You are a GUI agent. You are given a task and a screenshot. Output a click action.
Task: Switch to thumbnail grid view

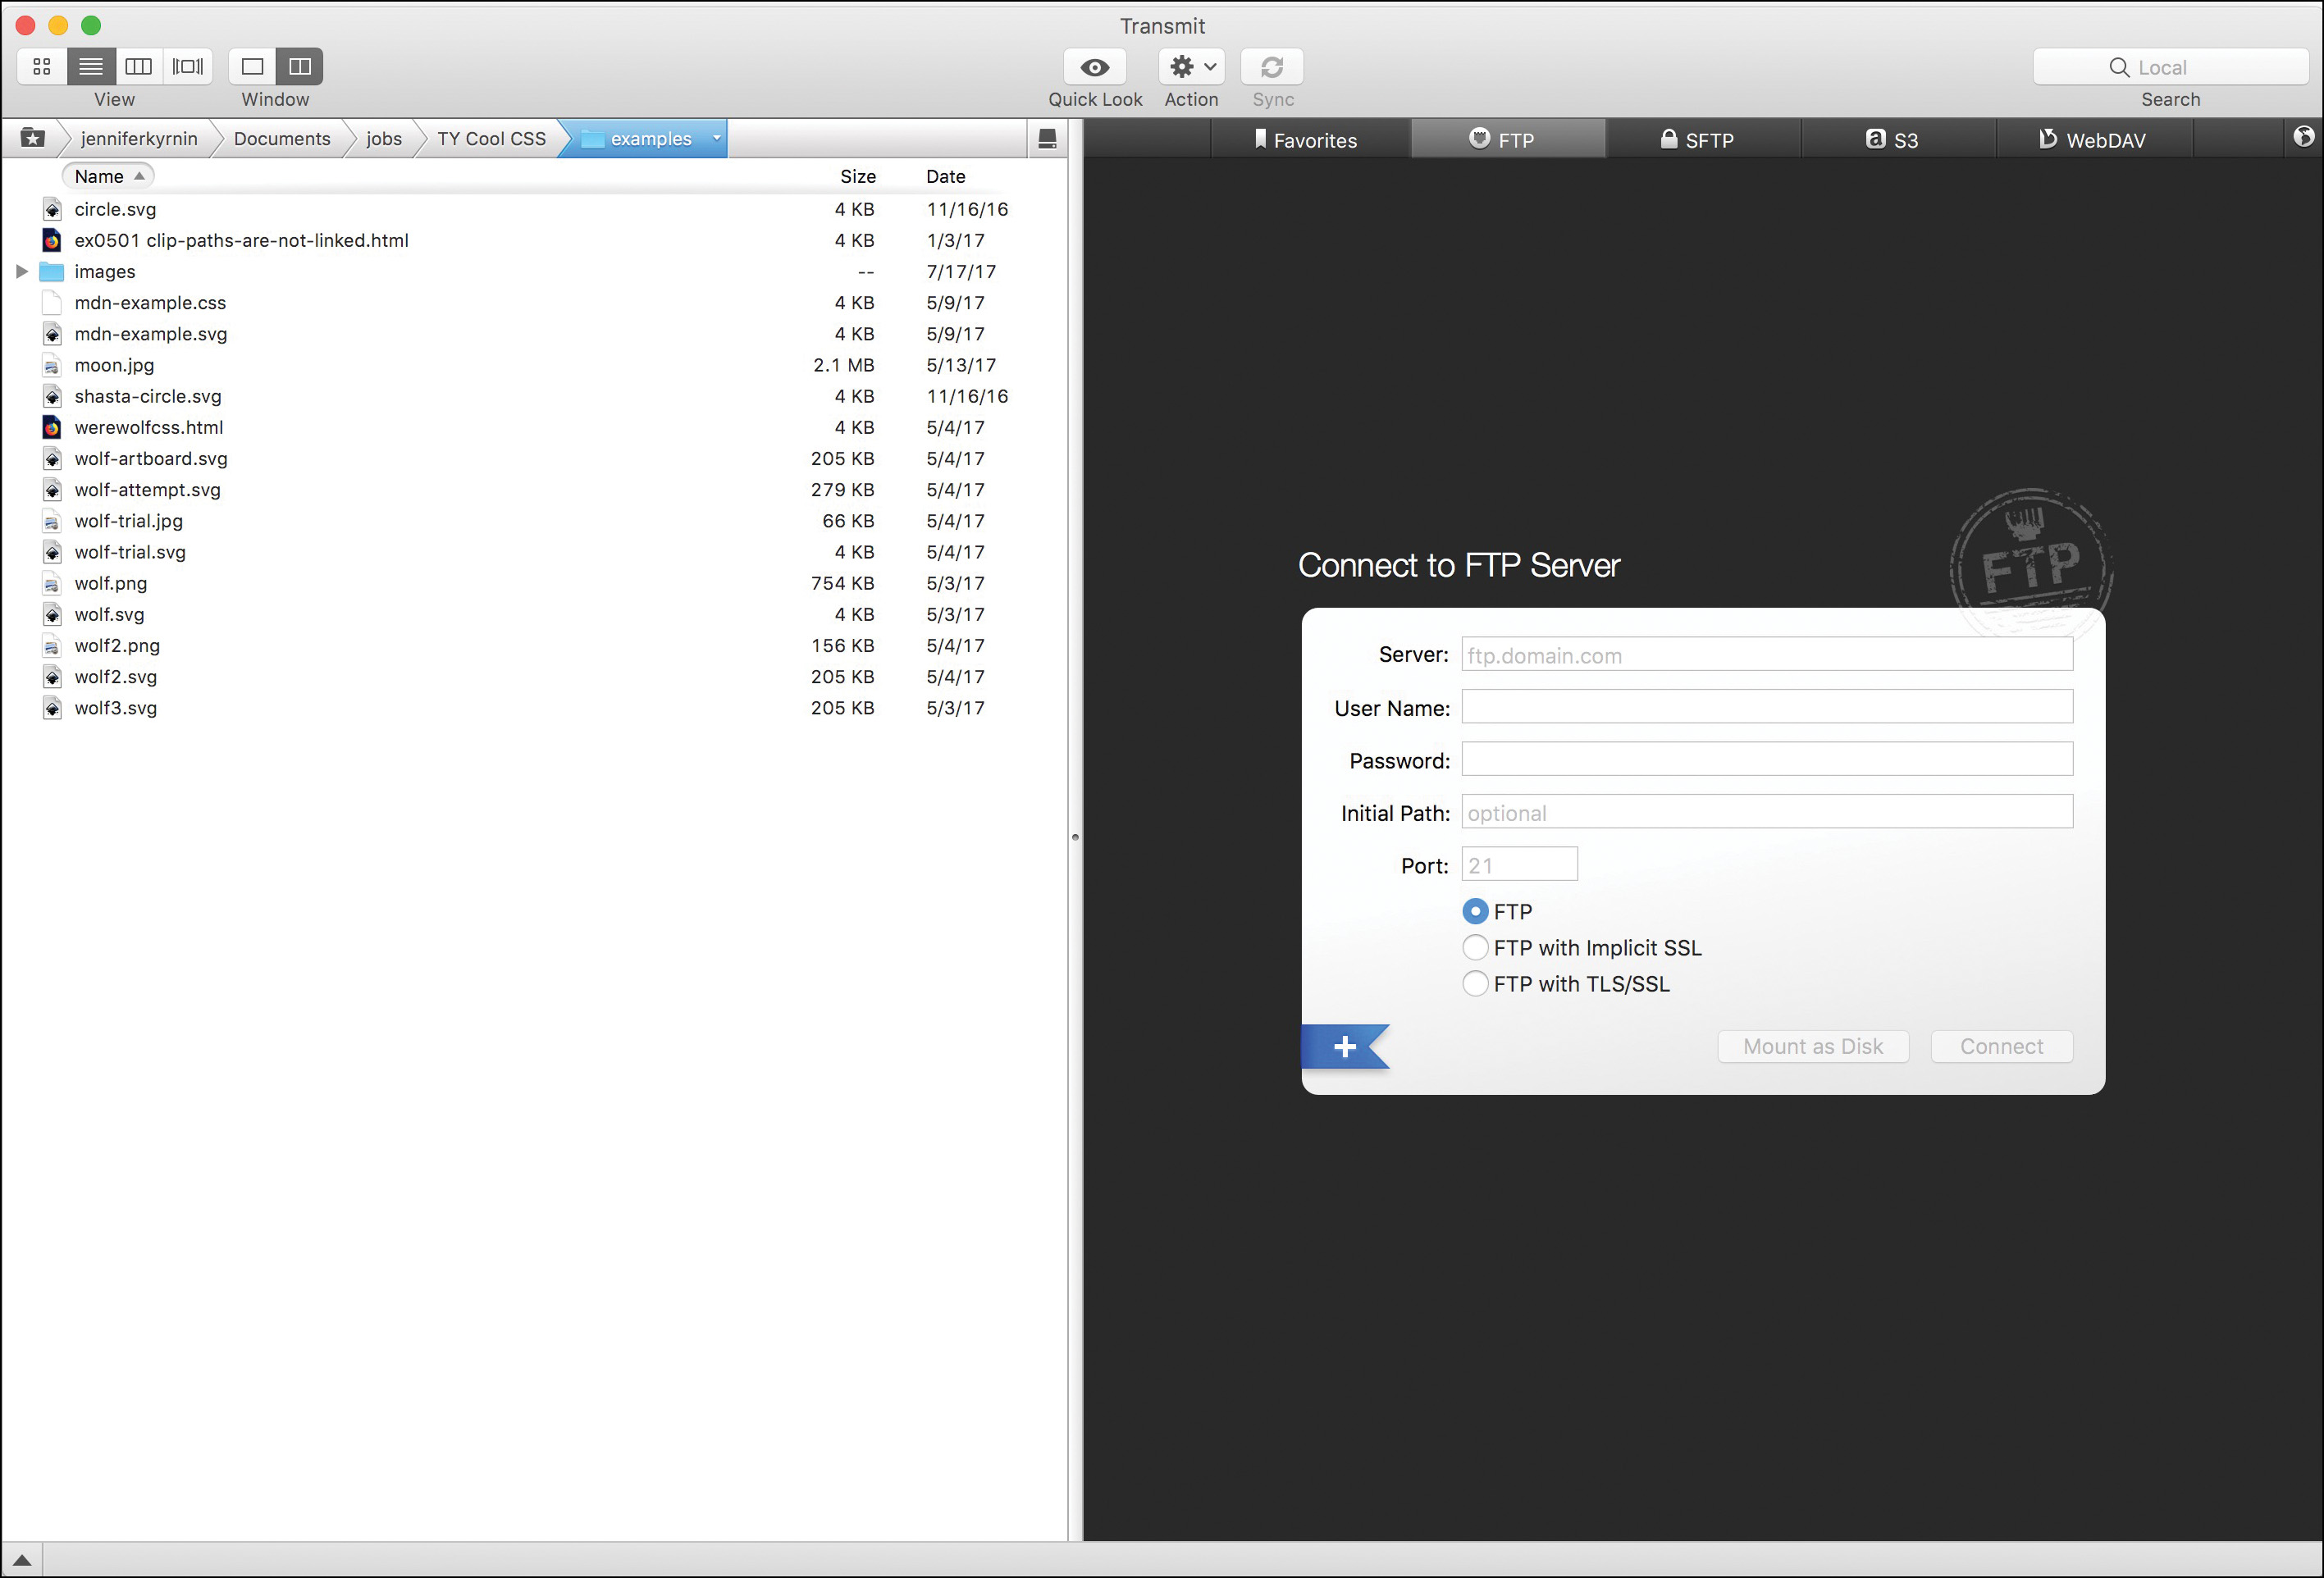tap(41, 66)
